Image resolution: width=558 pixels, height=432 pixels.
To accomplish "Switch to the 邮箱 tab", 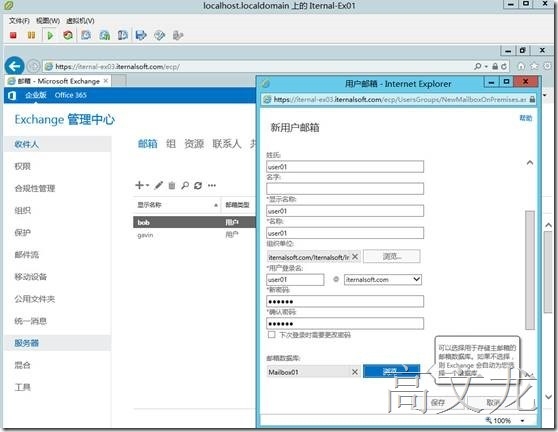I will point(147,143).
